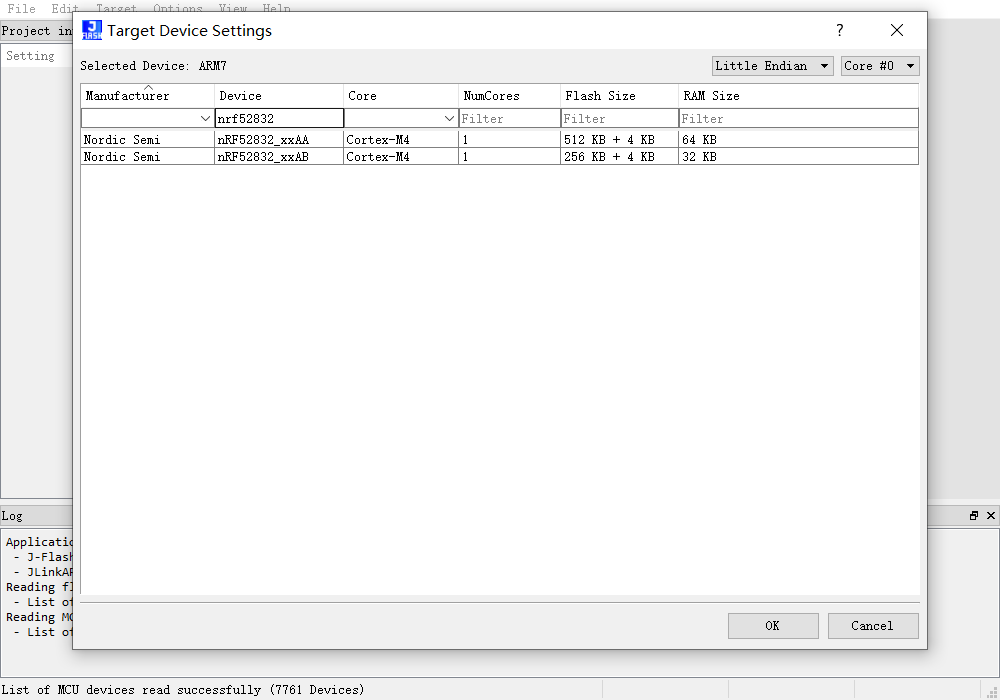The image size is (1000, 700).
Task: Open the Core #0 dropdown
Action: (880, 66)
